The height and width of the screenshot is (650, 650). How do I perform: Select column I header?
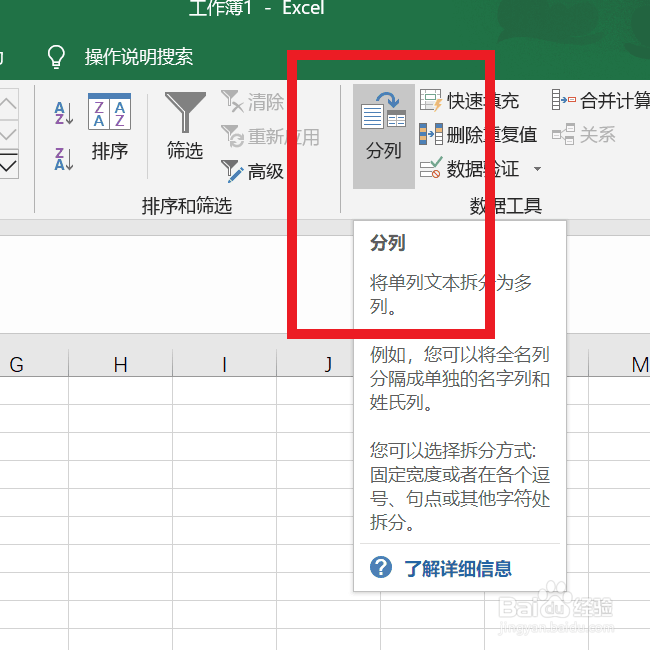coord(224,365)
